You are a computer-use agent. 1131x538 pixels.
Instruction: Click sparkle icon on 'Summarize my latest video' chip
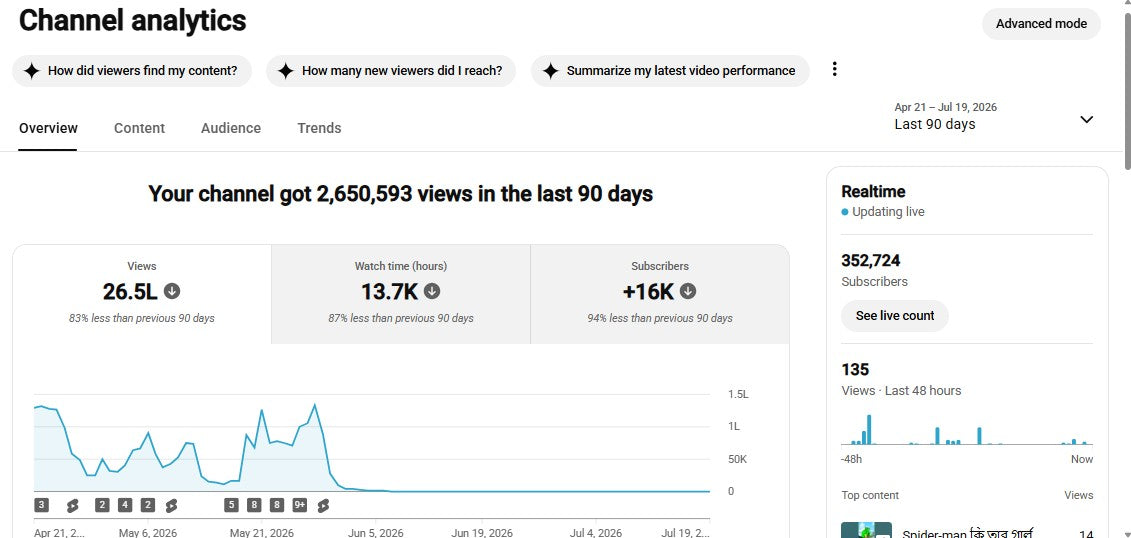550,71
